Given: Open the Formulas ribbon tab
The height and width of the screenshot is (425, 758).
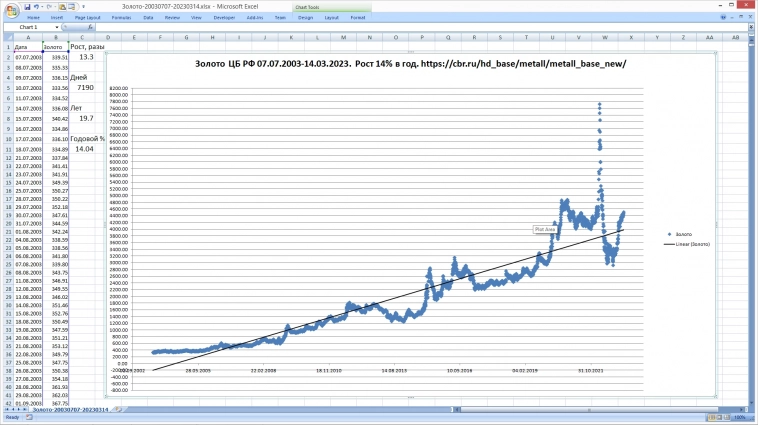Looking at the screenshot, I should [x=121, y=18].
